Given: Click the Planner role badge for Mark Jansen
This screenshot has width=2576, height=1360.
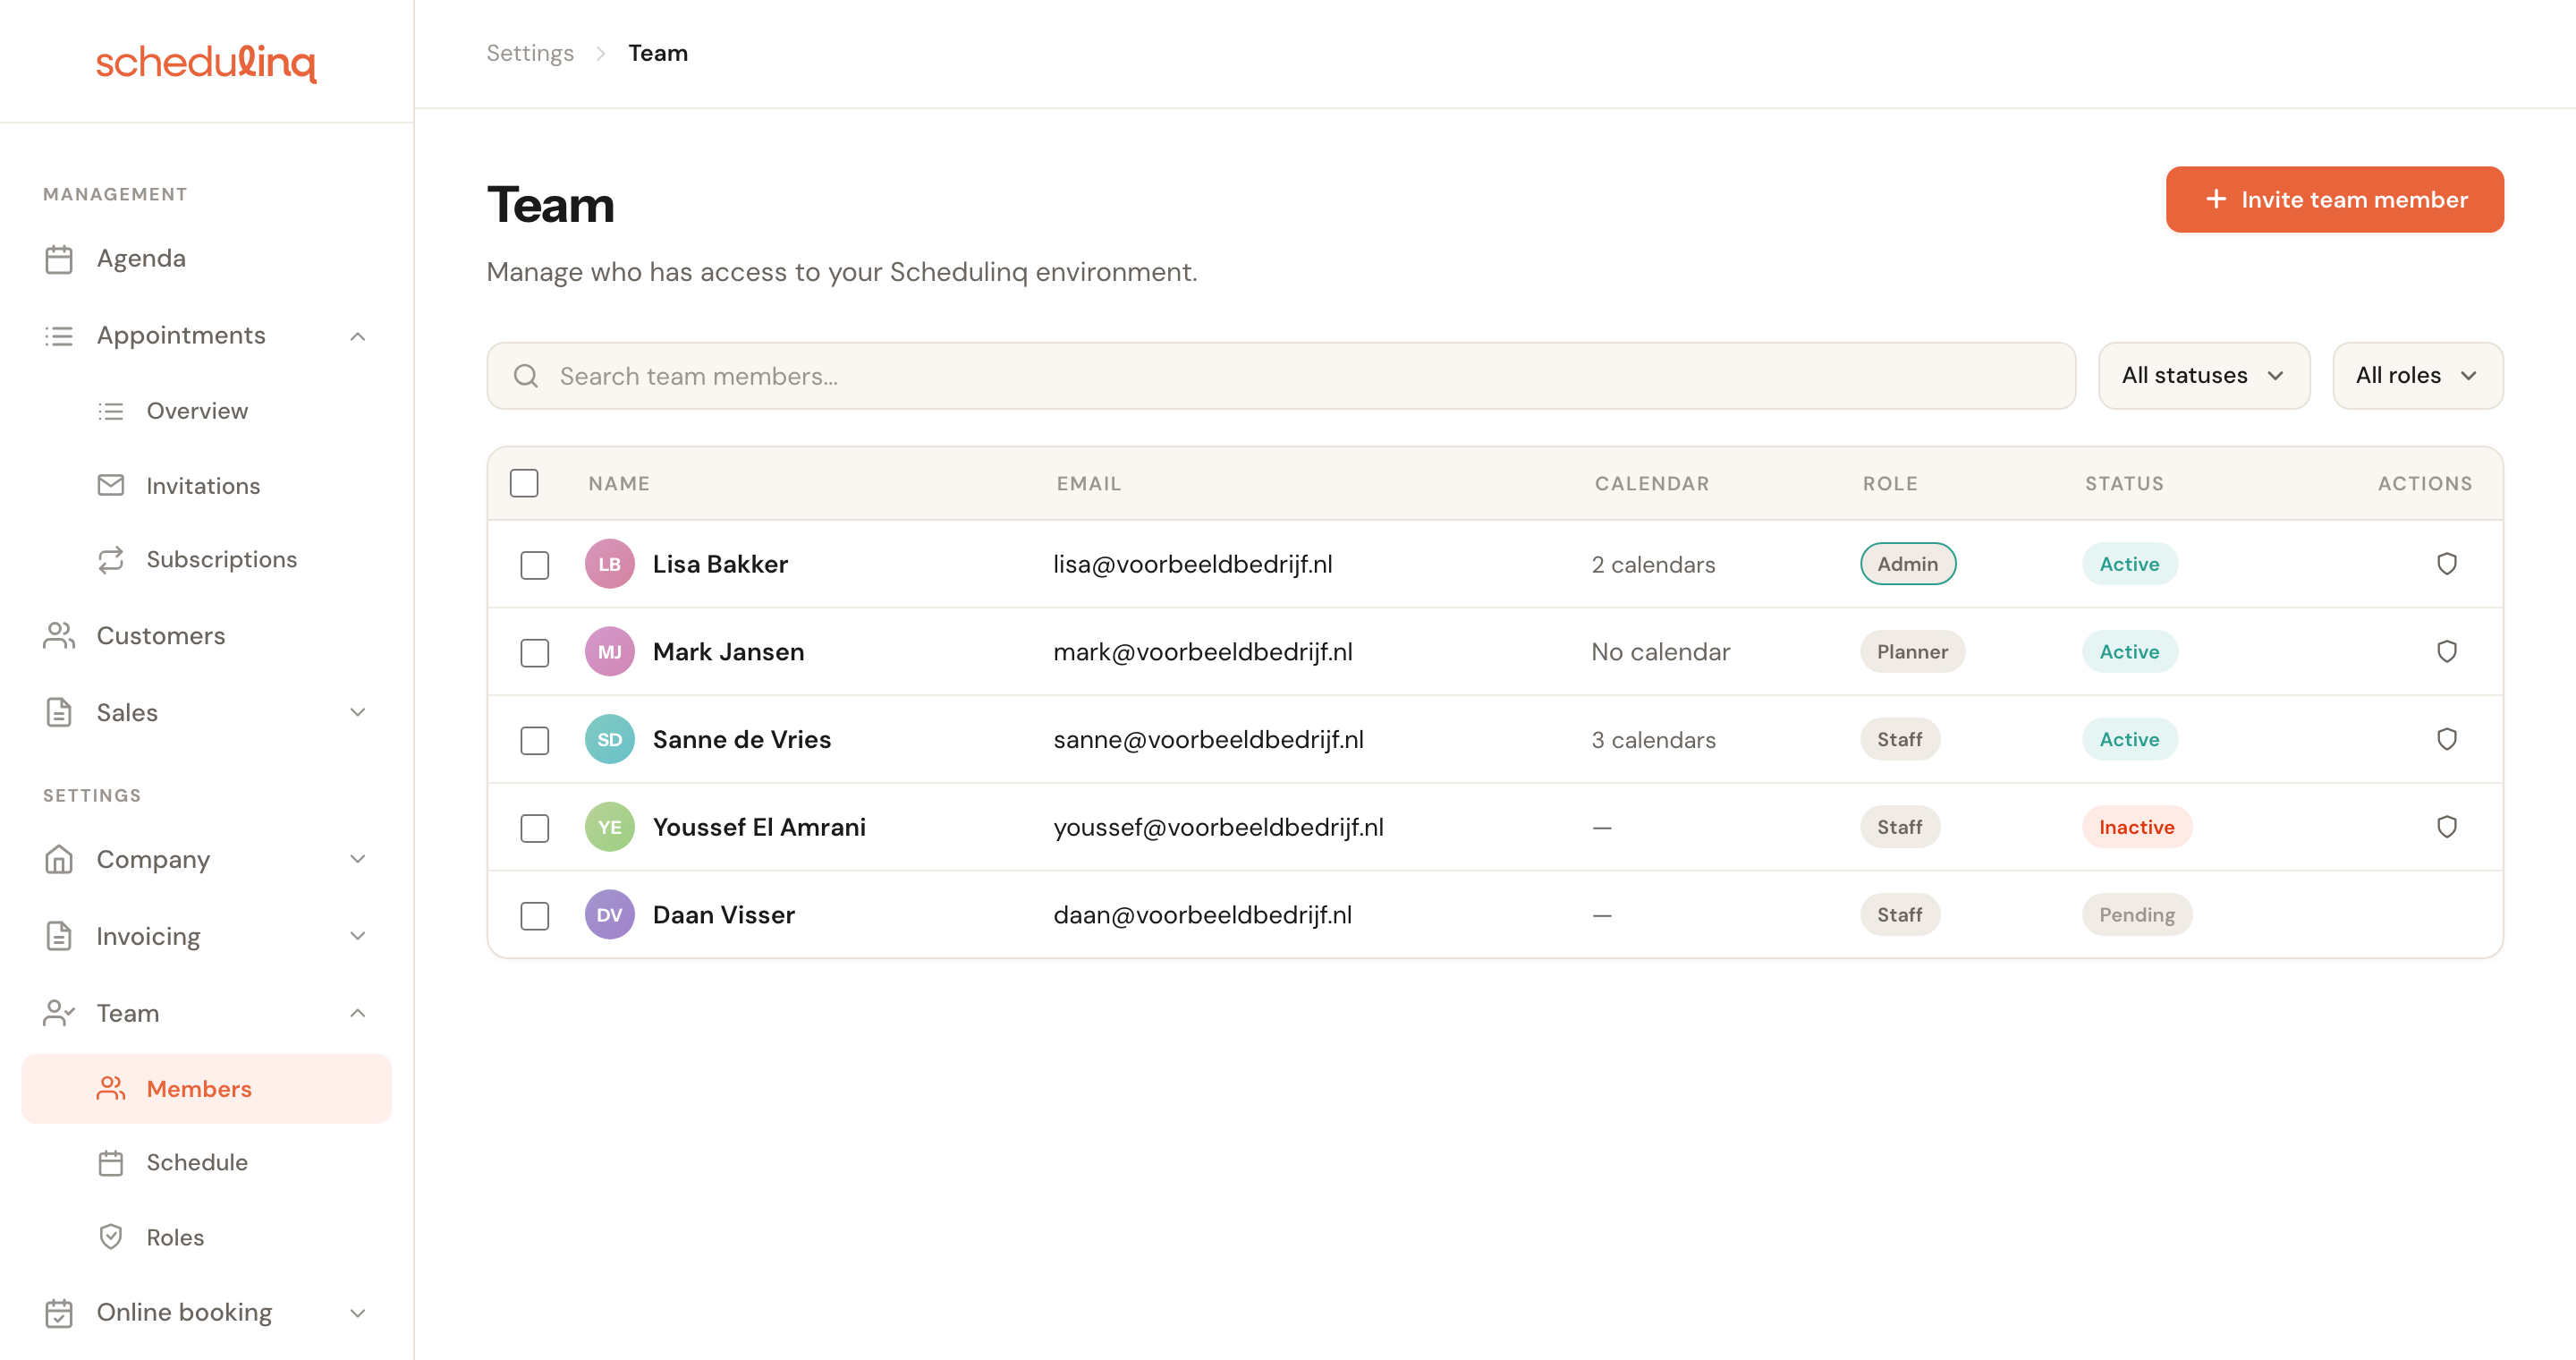Looking at the screenshot, I should [1912, 652].
